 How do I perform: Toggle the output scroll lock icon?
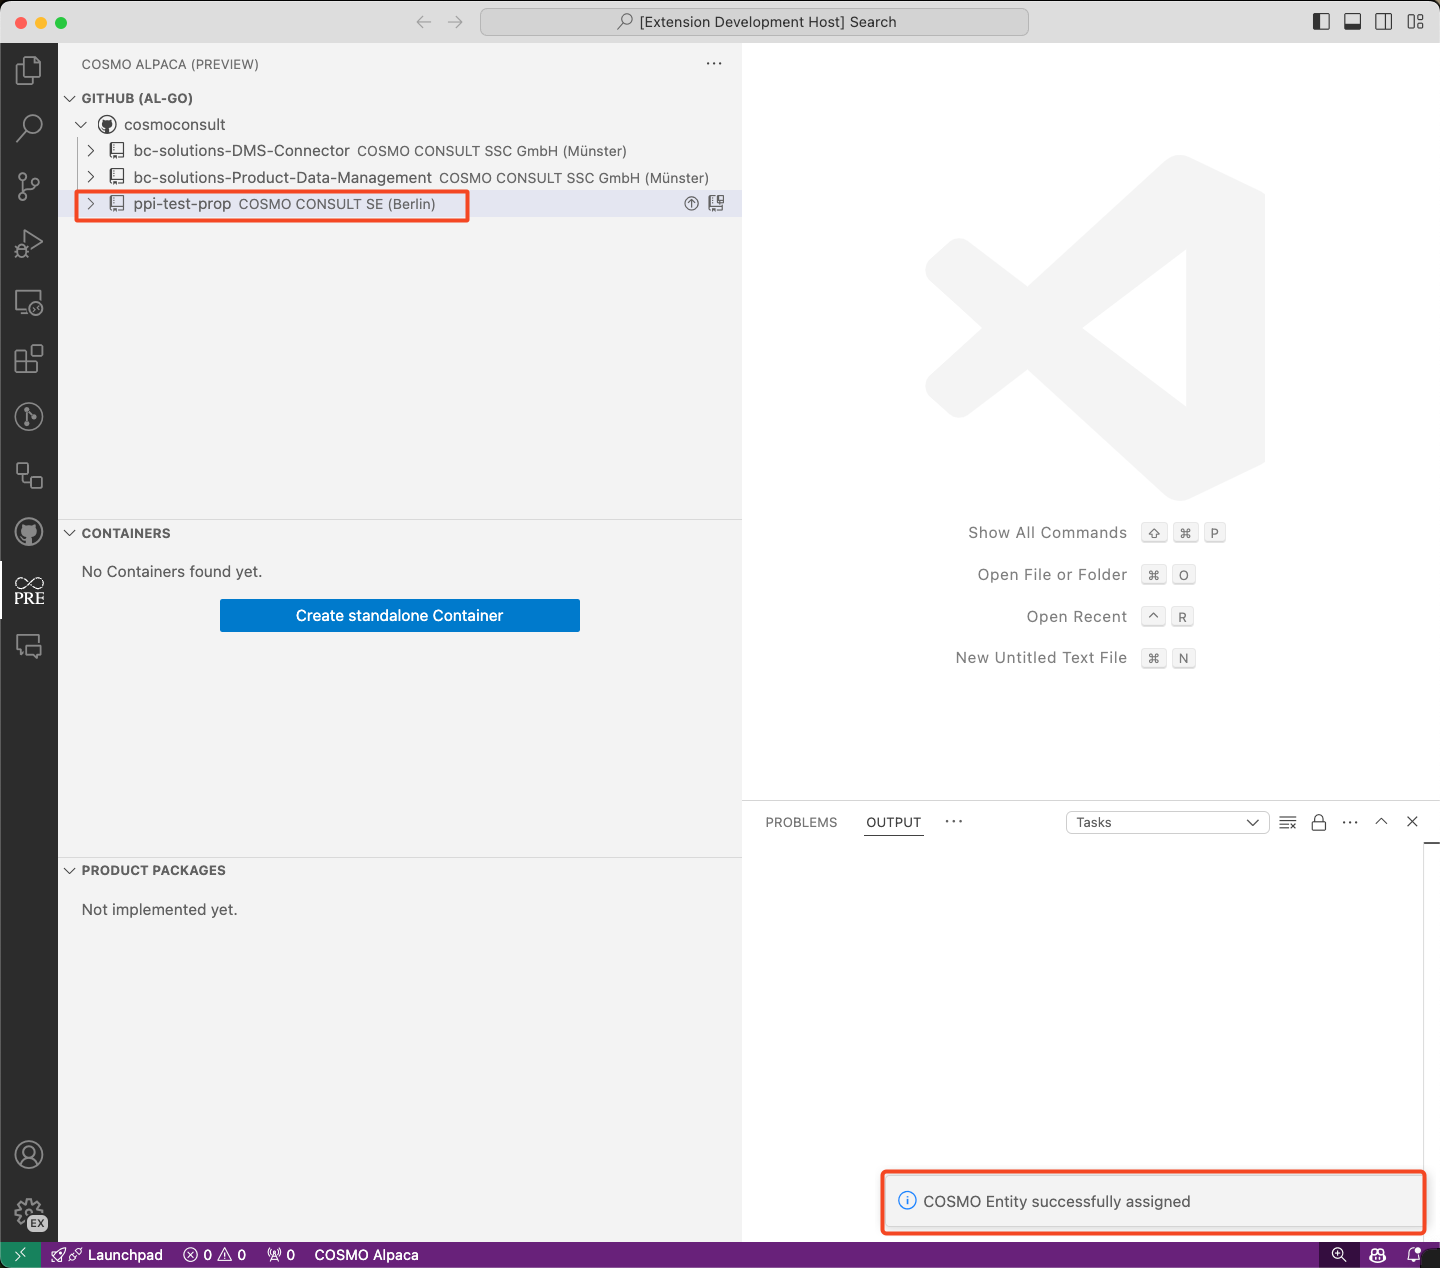tap(1319, 822)
